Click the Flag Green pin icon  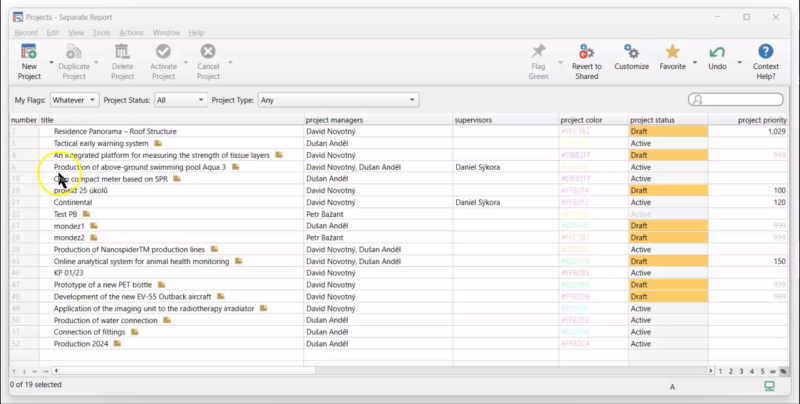coord(538,52)
